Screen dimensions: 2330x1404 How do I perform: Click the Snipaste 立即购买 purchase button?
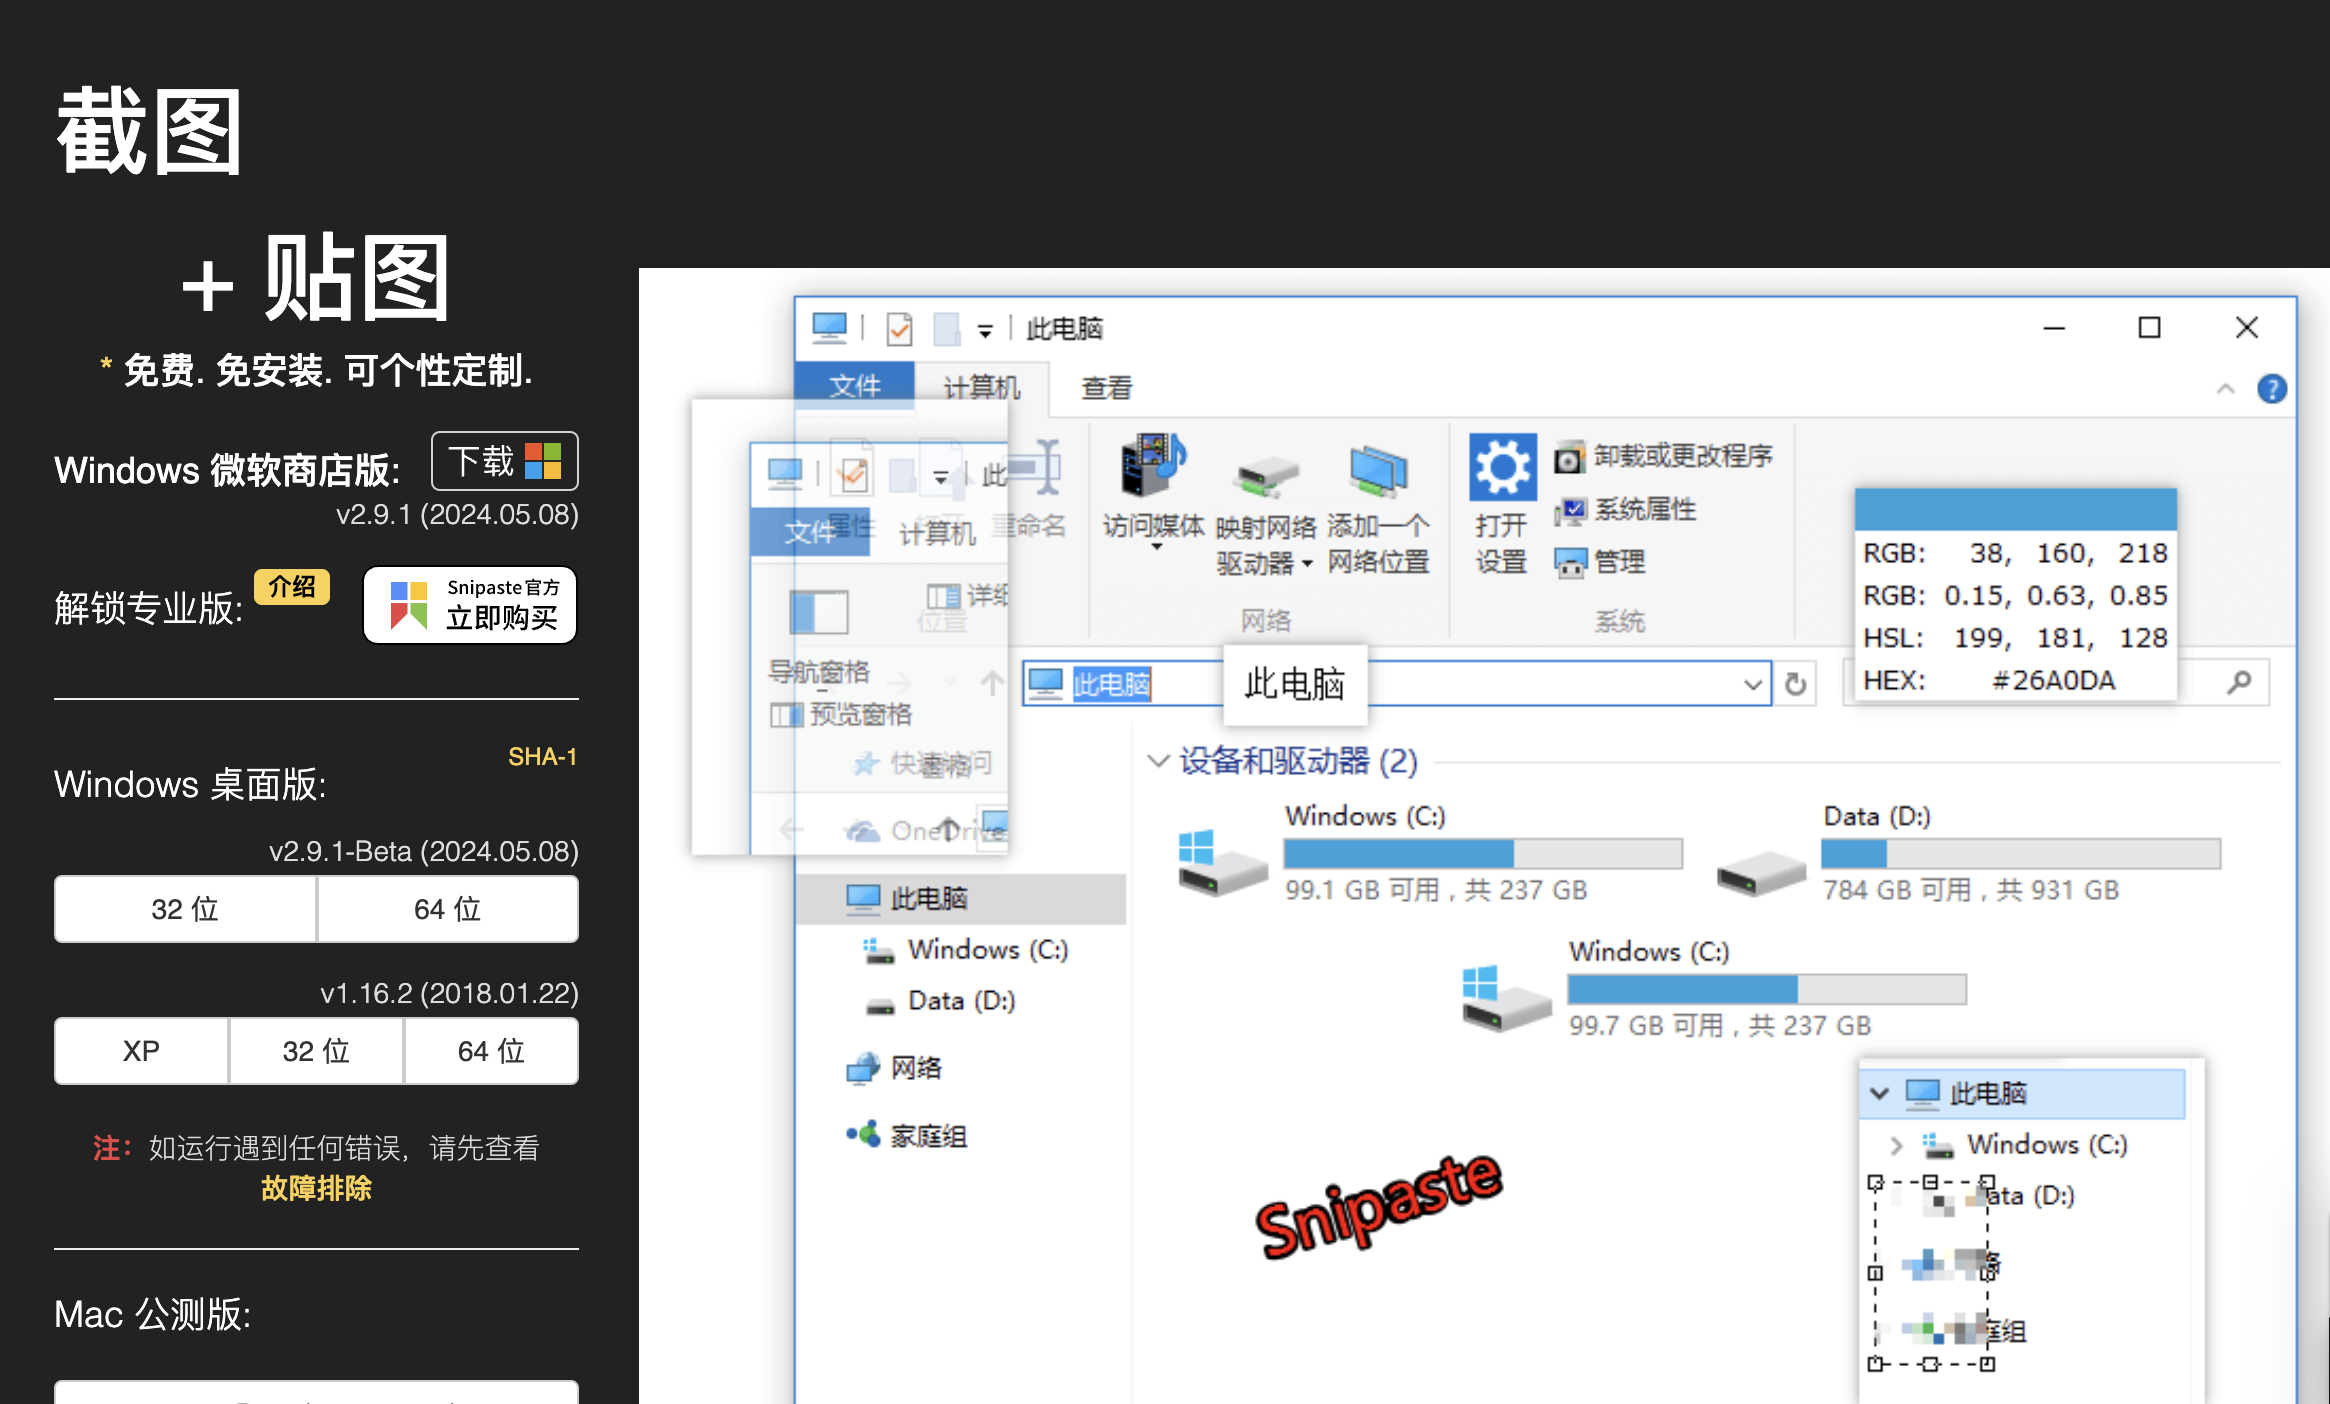point(470,605)
